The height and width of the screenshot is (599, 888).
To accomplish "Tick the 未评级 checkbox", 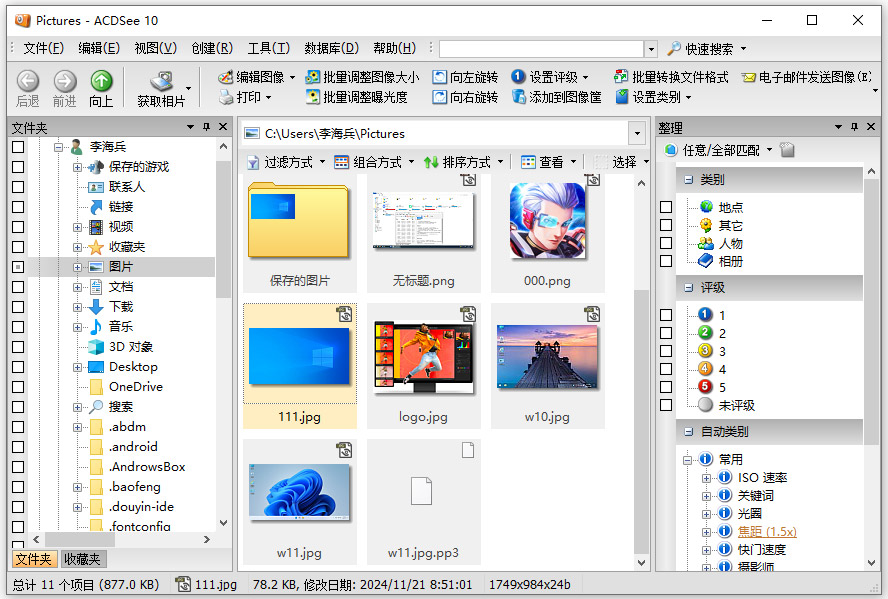I will 666,406.
